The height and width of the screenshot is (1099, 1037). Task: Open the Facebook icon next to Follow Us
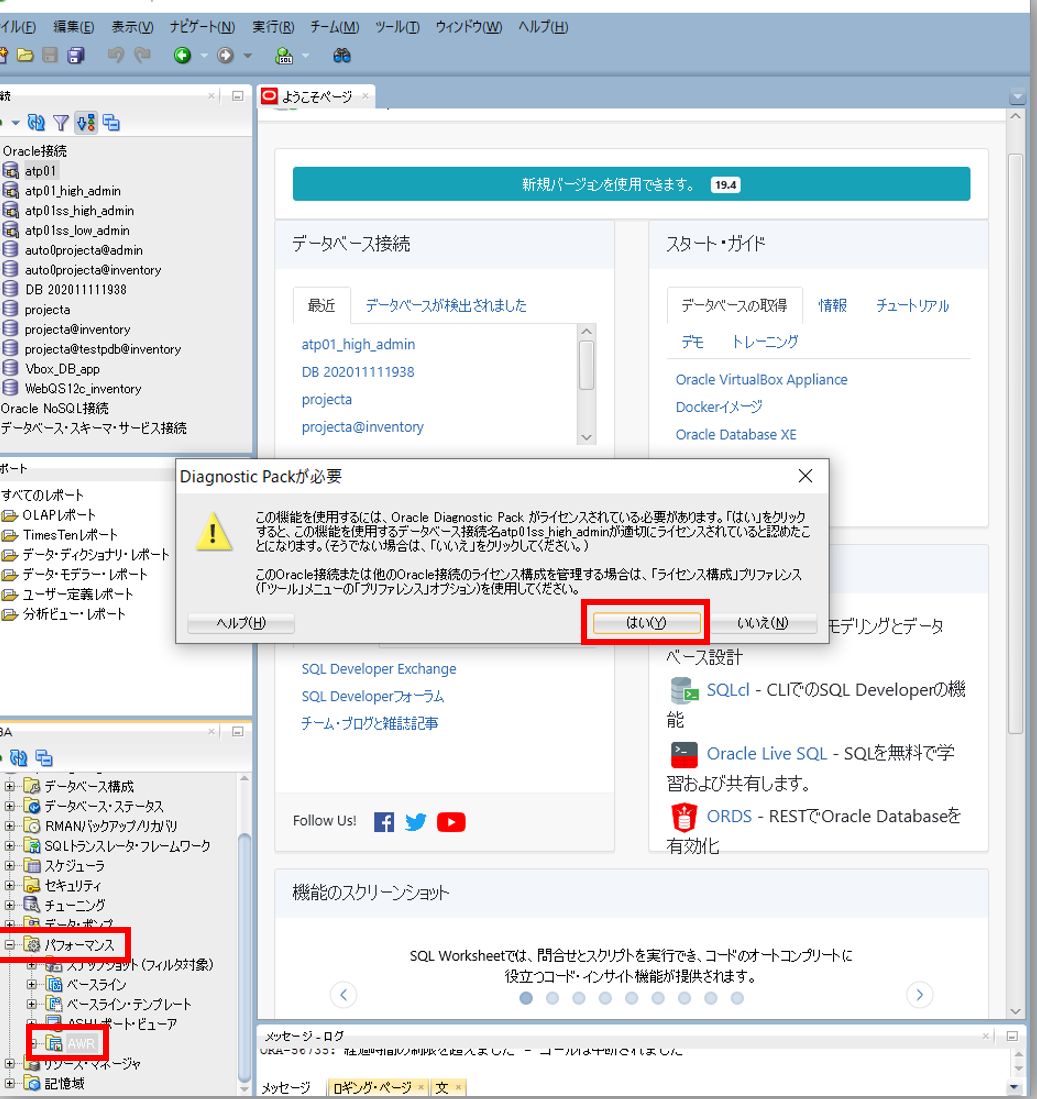point(383,821)
